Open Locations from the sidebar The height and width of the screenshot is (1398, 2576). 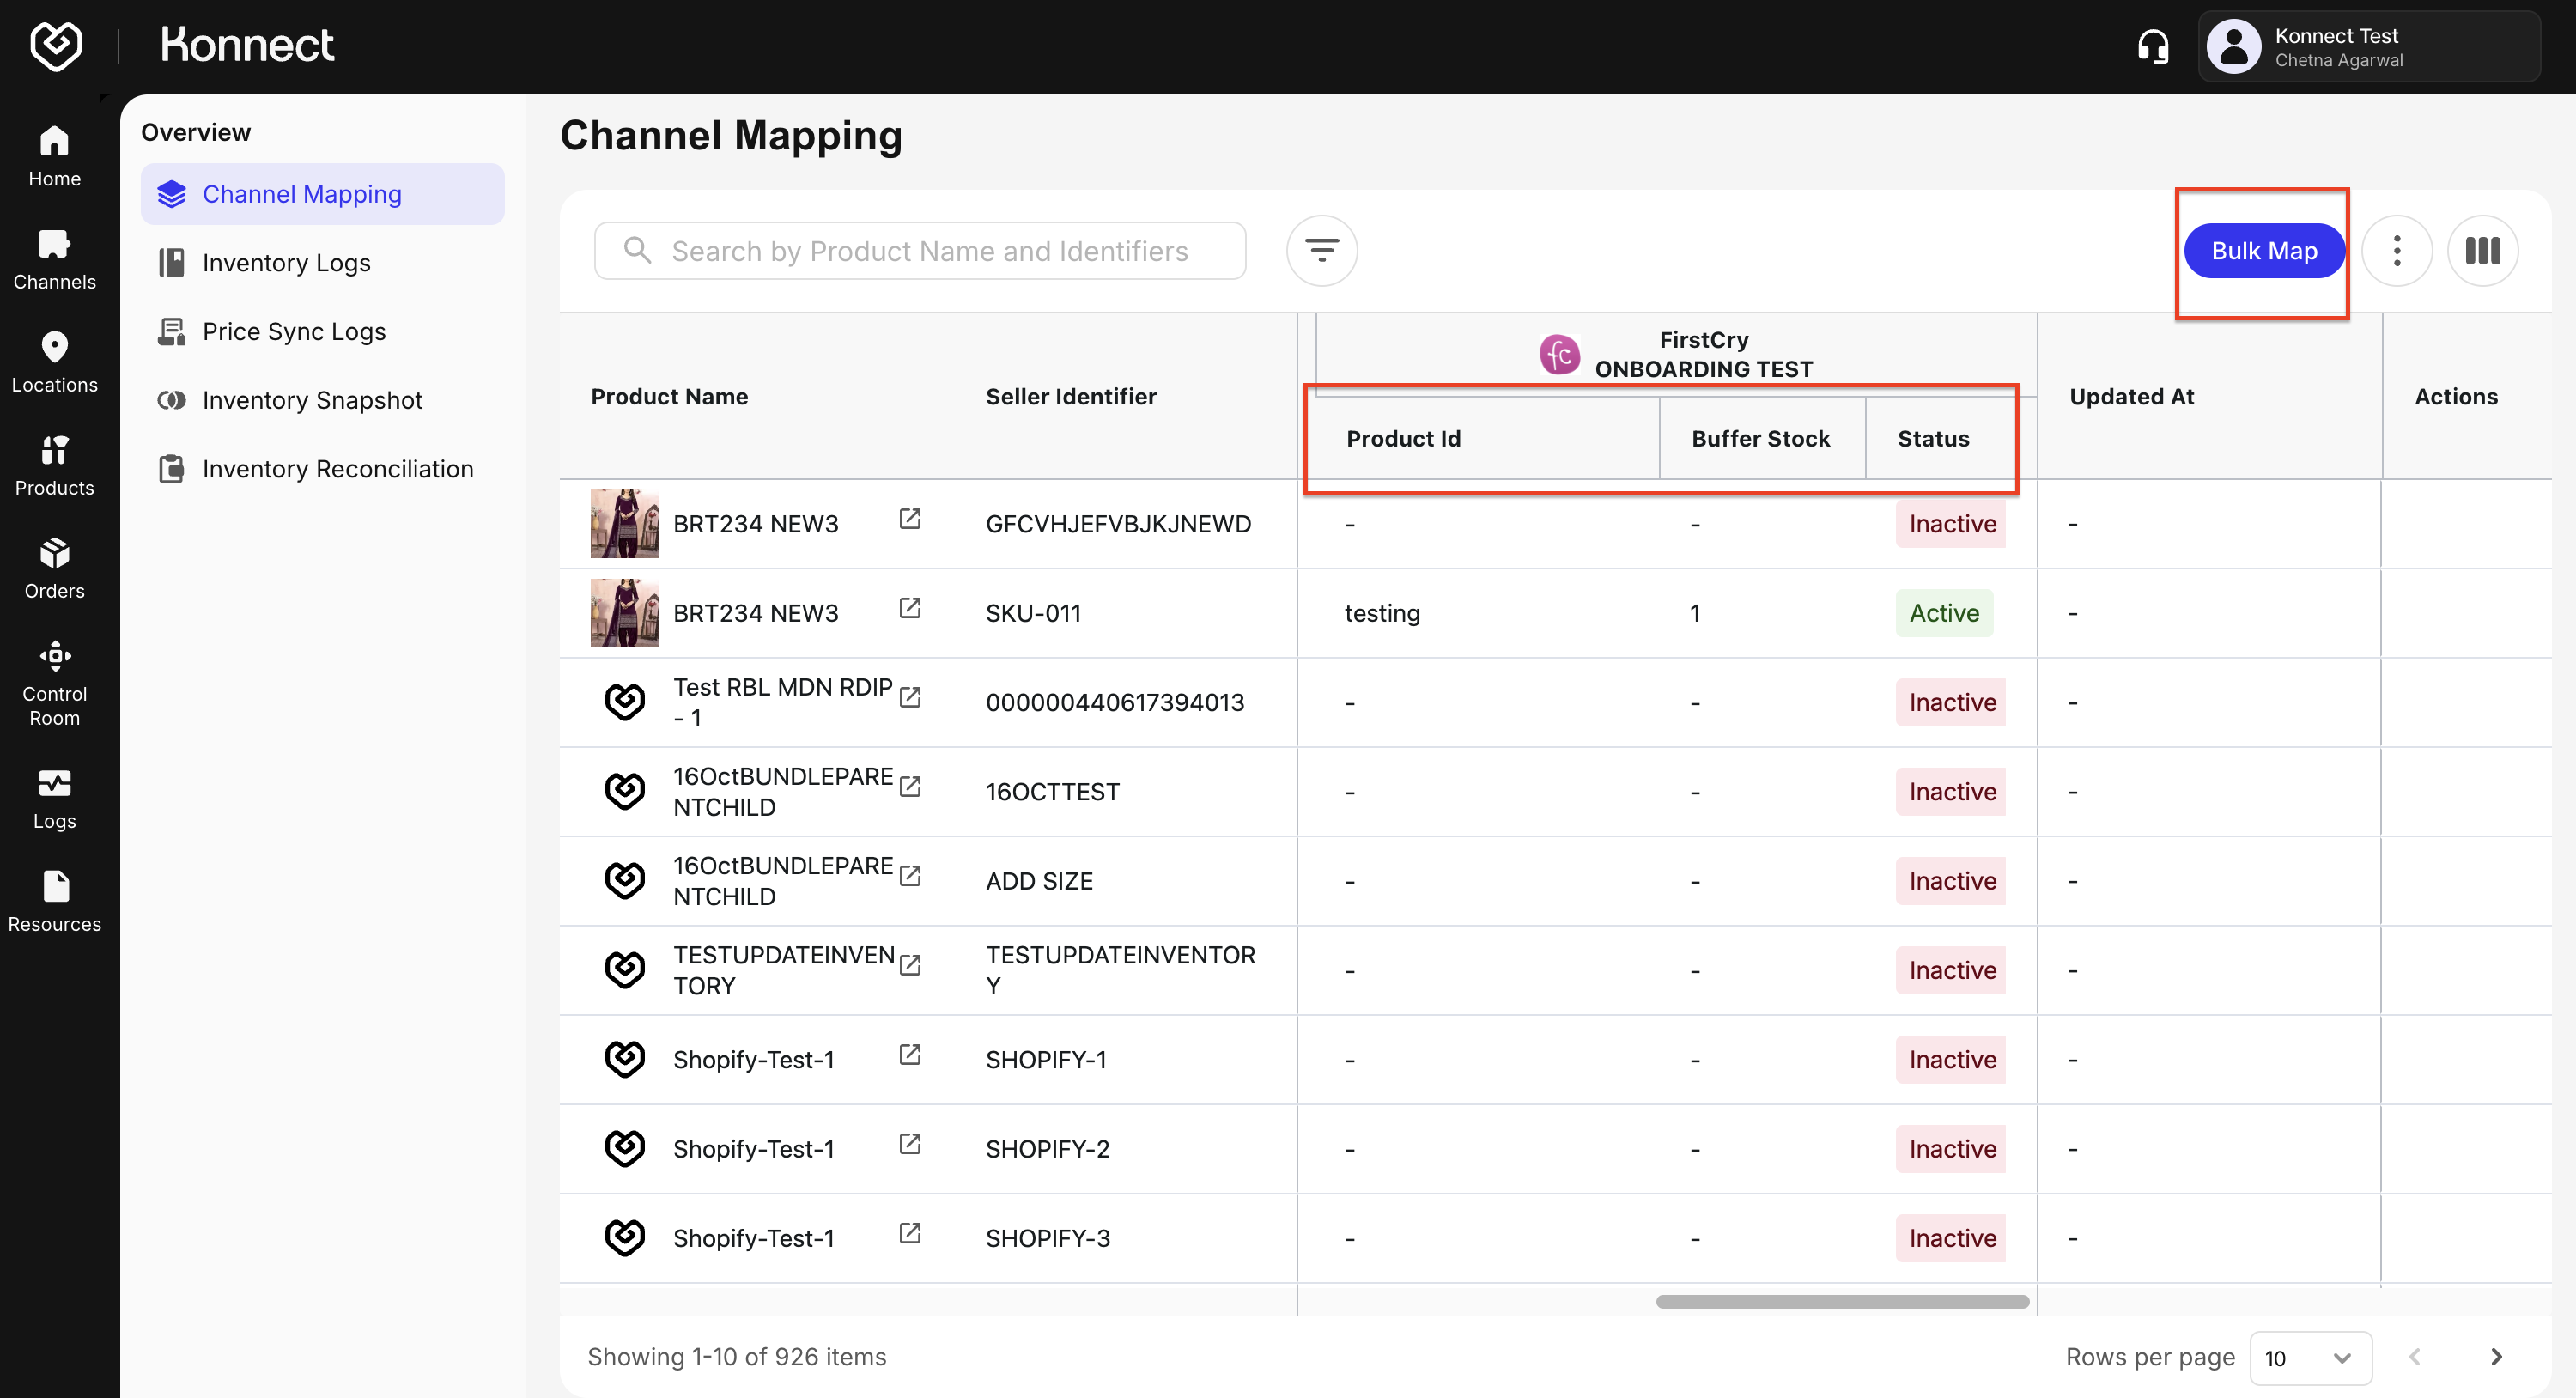click(x=54, y=362)
